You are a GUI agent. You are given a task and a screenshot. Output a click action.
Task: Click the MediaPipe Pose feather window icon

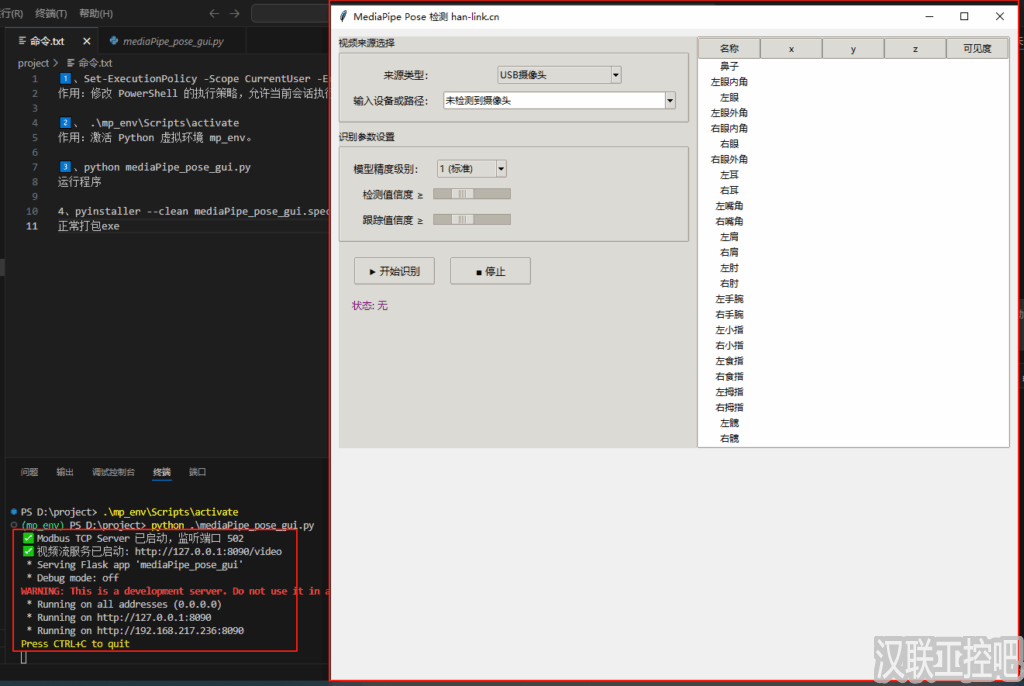pyautogui.click(x=344, y=17)
